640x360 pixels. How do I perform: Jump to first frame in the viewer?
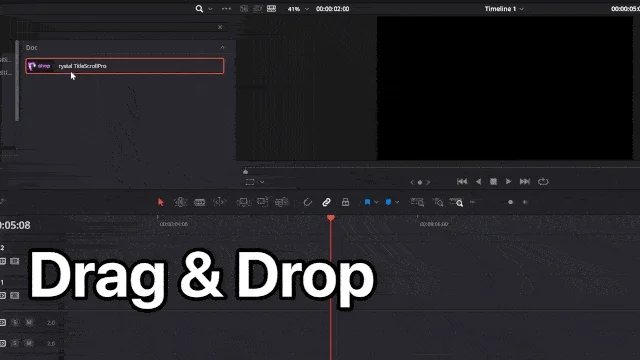point(462,182)
